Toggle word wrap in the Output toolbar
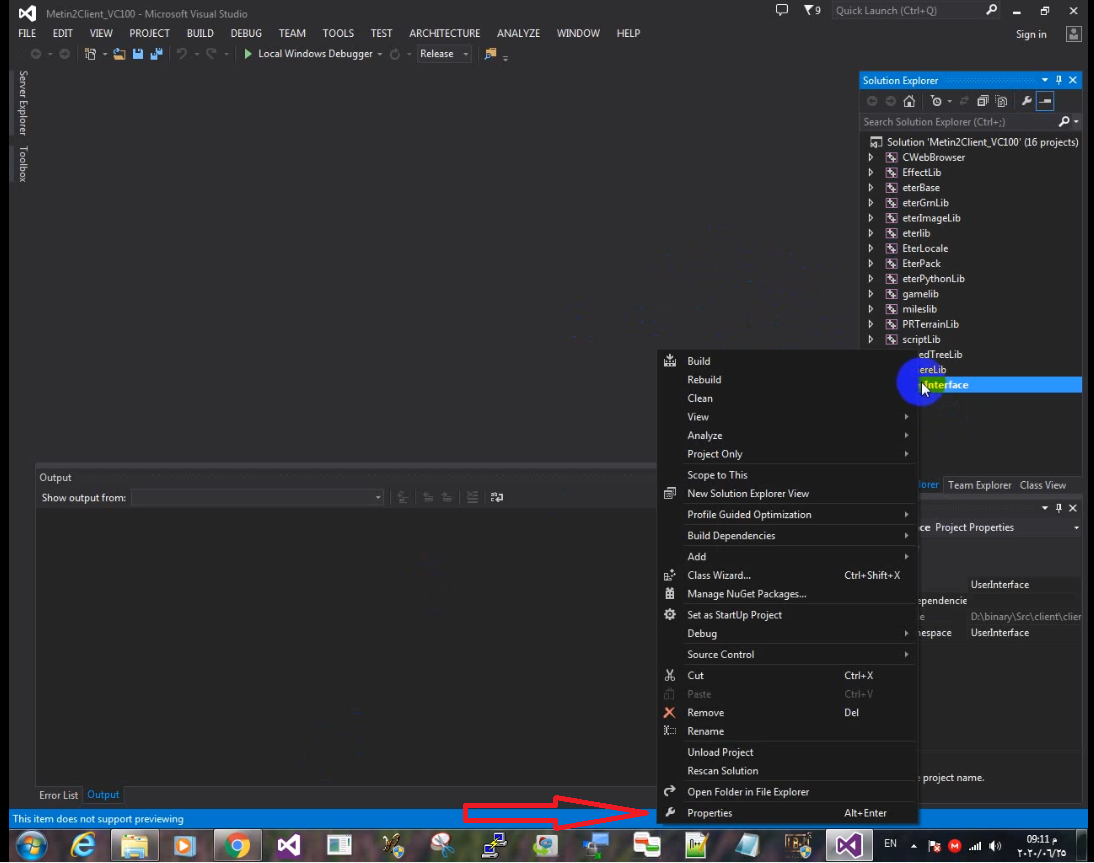Image resolution: width=1094 pixels, height=863 pixels. (497, 497)
